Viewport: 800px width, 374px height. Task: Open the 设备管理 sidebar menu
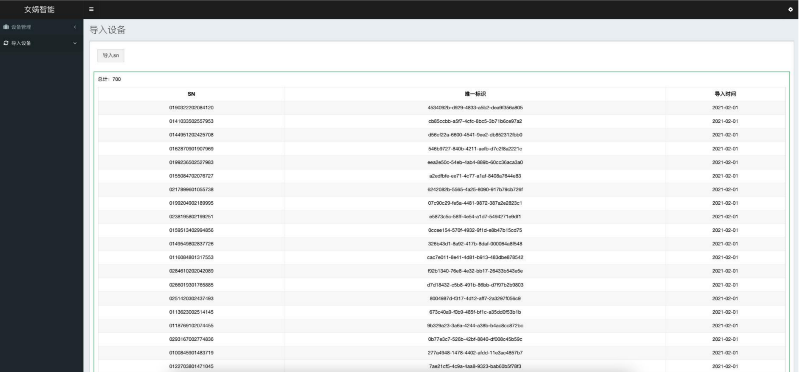(x=41, y=27)
